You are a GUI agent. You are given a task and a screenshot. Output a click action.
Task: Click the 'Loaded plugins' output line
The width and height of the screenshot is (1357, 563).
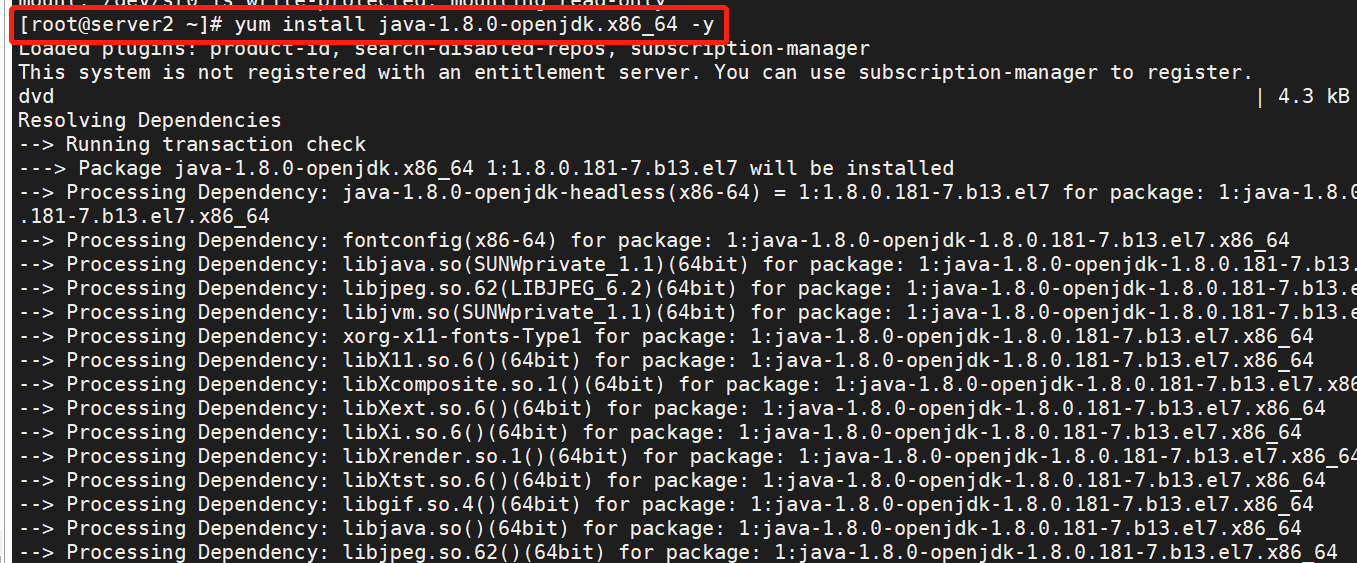click(x=444, y=48)
